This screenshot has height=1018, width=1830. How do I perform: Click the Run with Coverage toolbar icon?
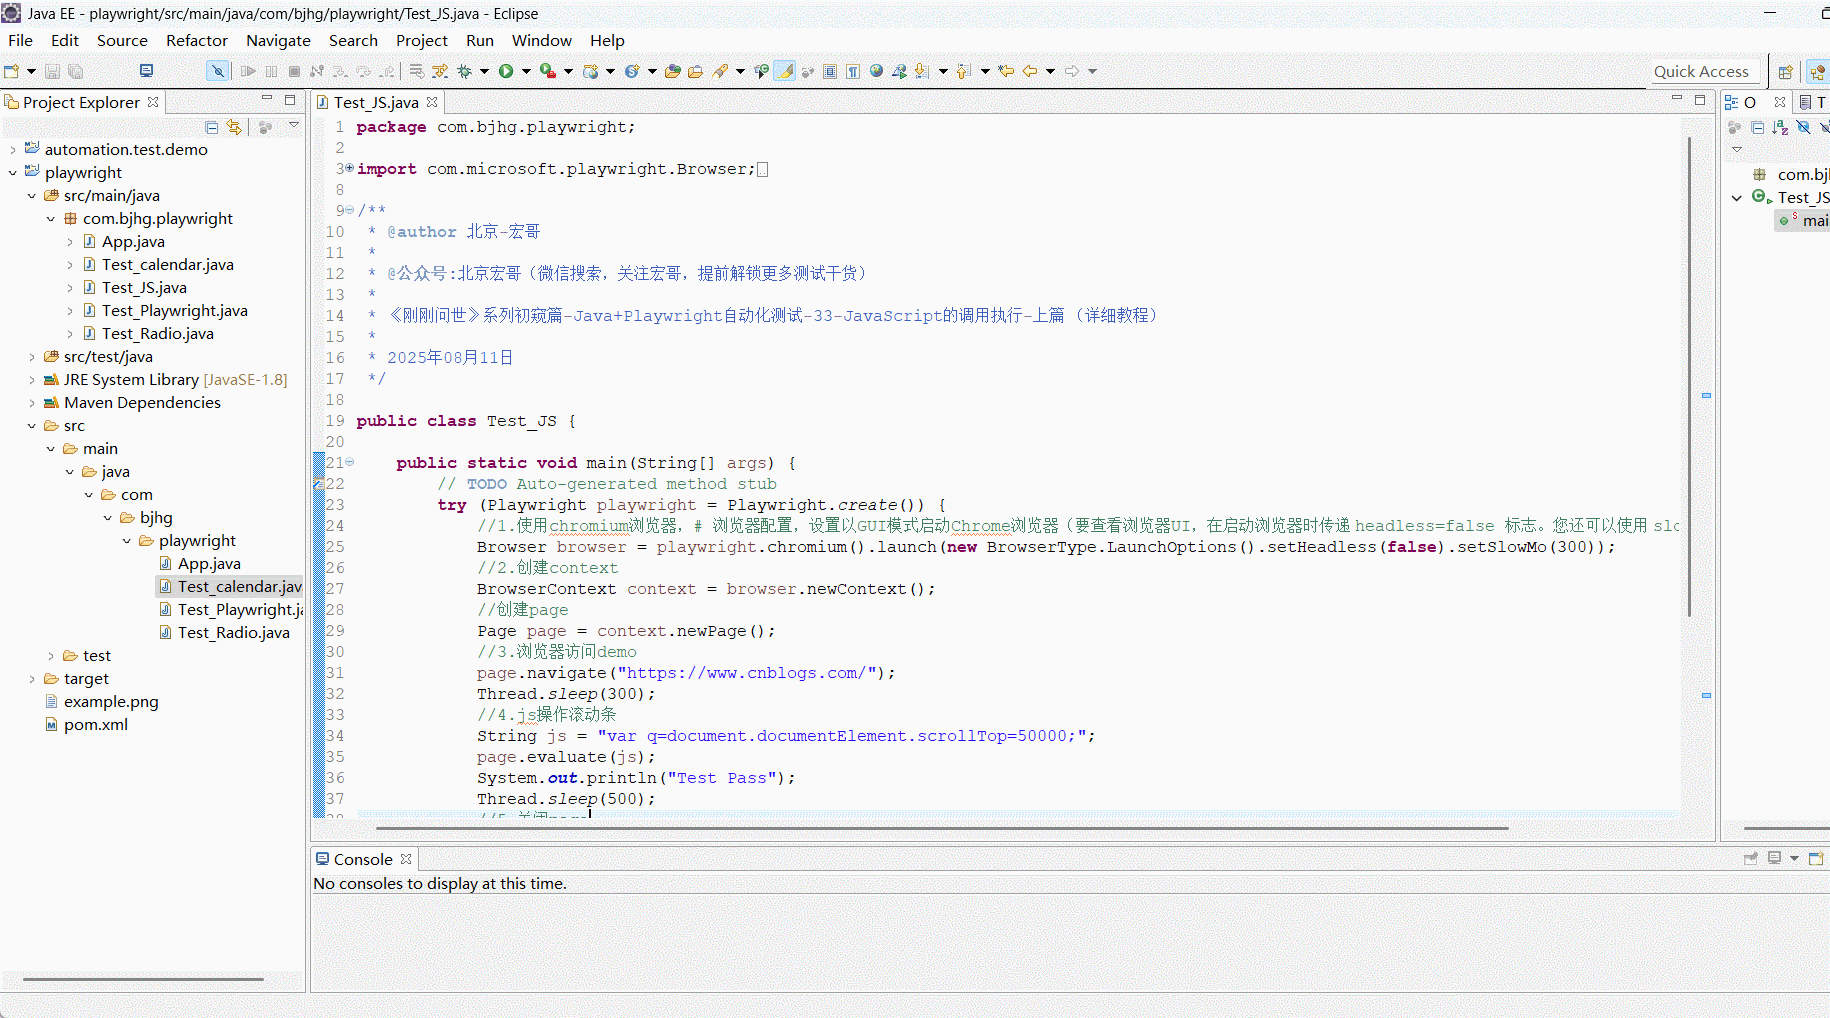[547, 71]
